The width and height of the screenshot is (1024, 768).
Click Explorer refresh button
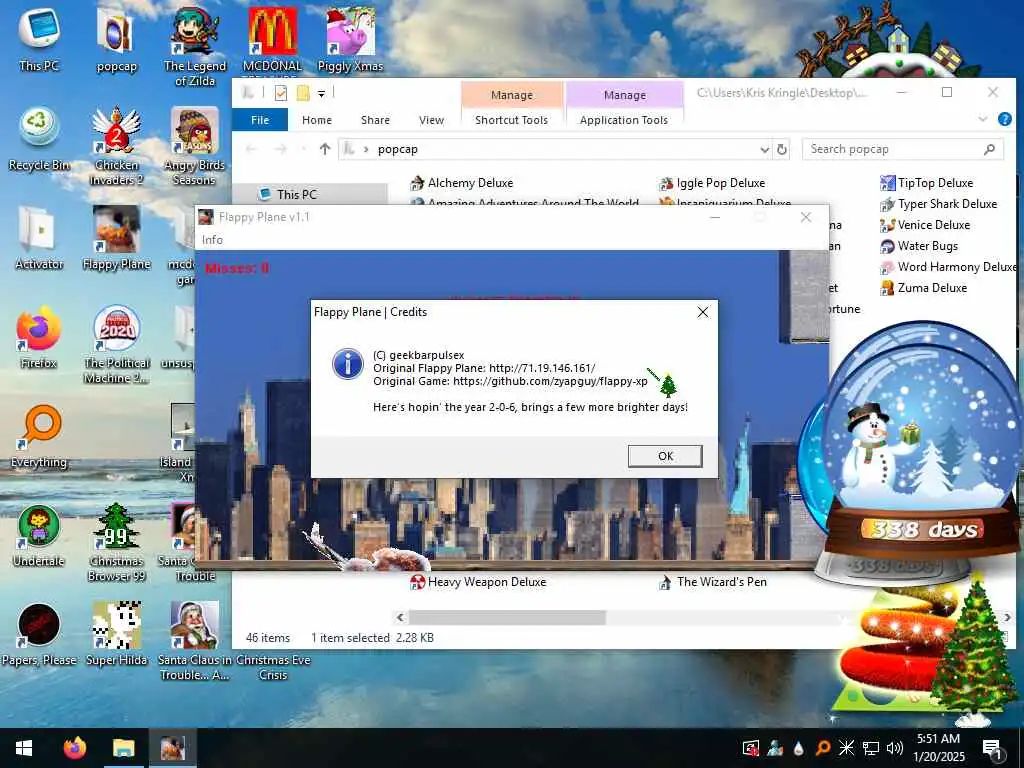(782, 150)
